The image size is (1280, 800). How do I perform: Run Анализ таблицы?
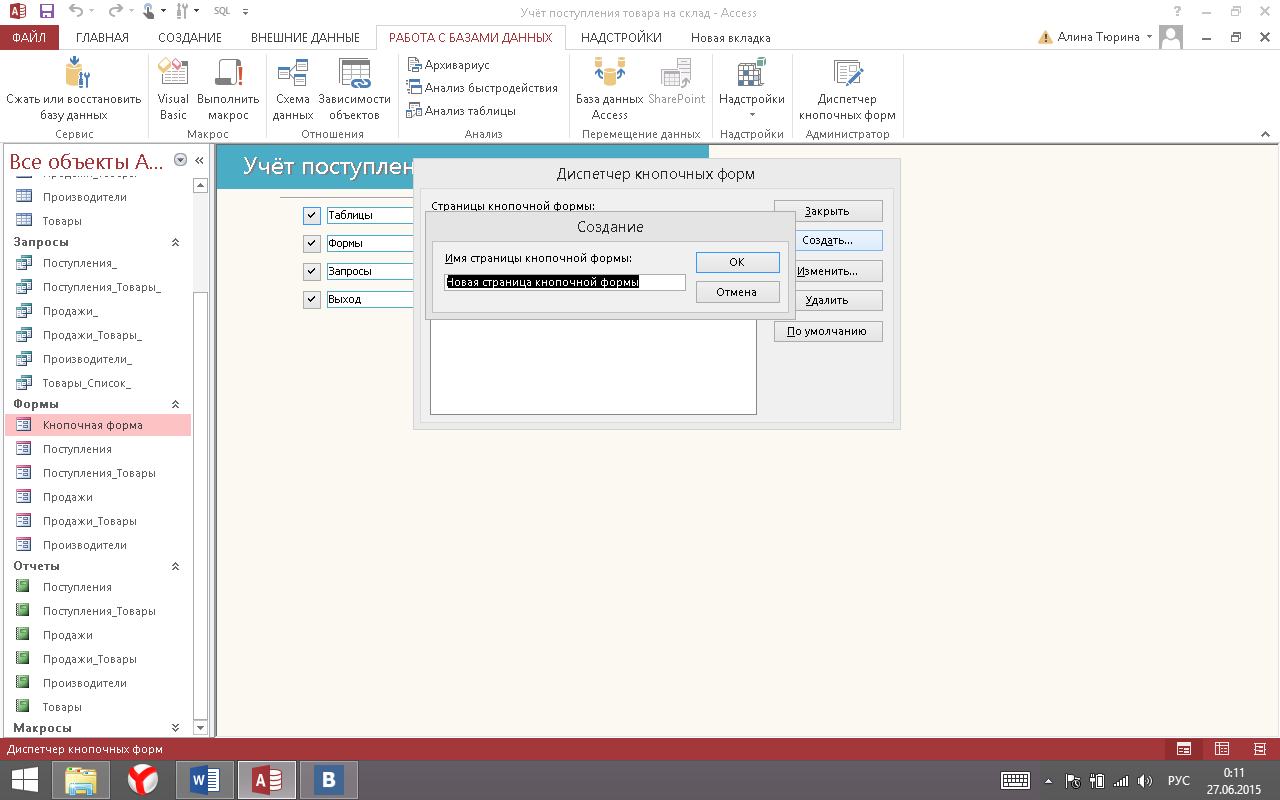(461, 111)
